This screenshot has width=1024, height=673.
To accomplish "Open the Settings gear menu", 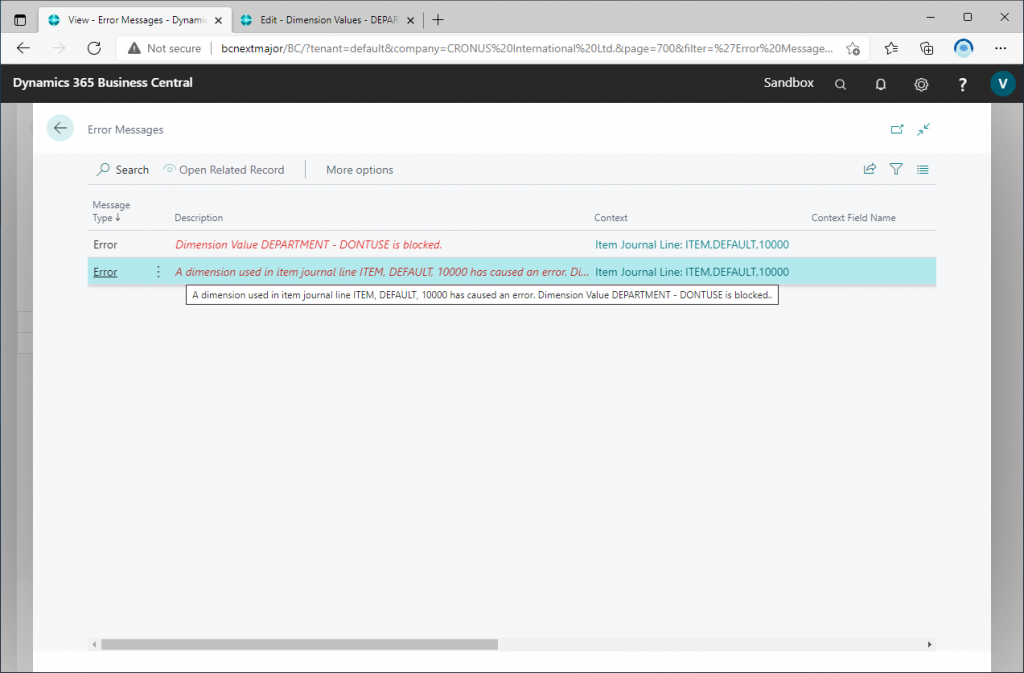I will point(921,84).
